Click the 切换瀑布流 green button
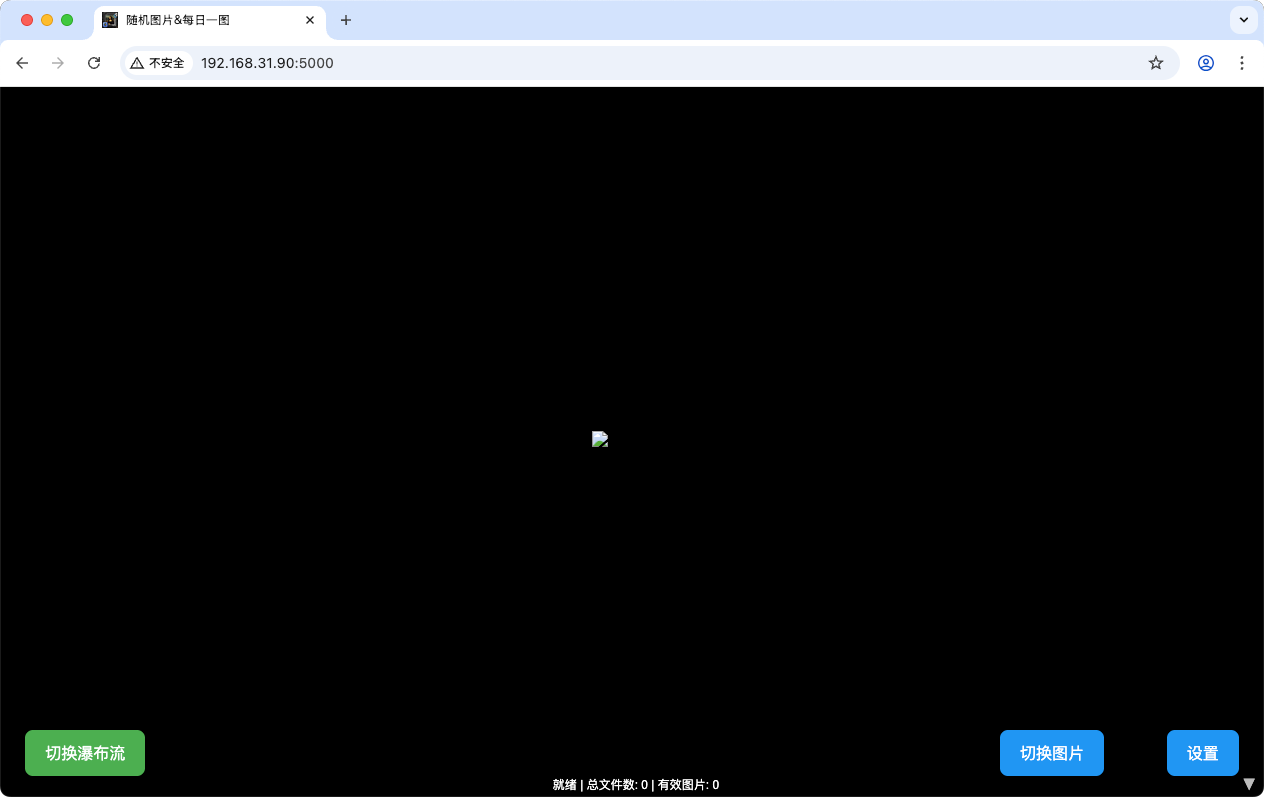1264x797 pixels. [84, 753]
